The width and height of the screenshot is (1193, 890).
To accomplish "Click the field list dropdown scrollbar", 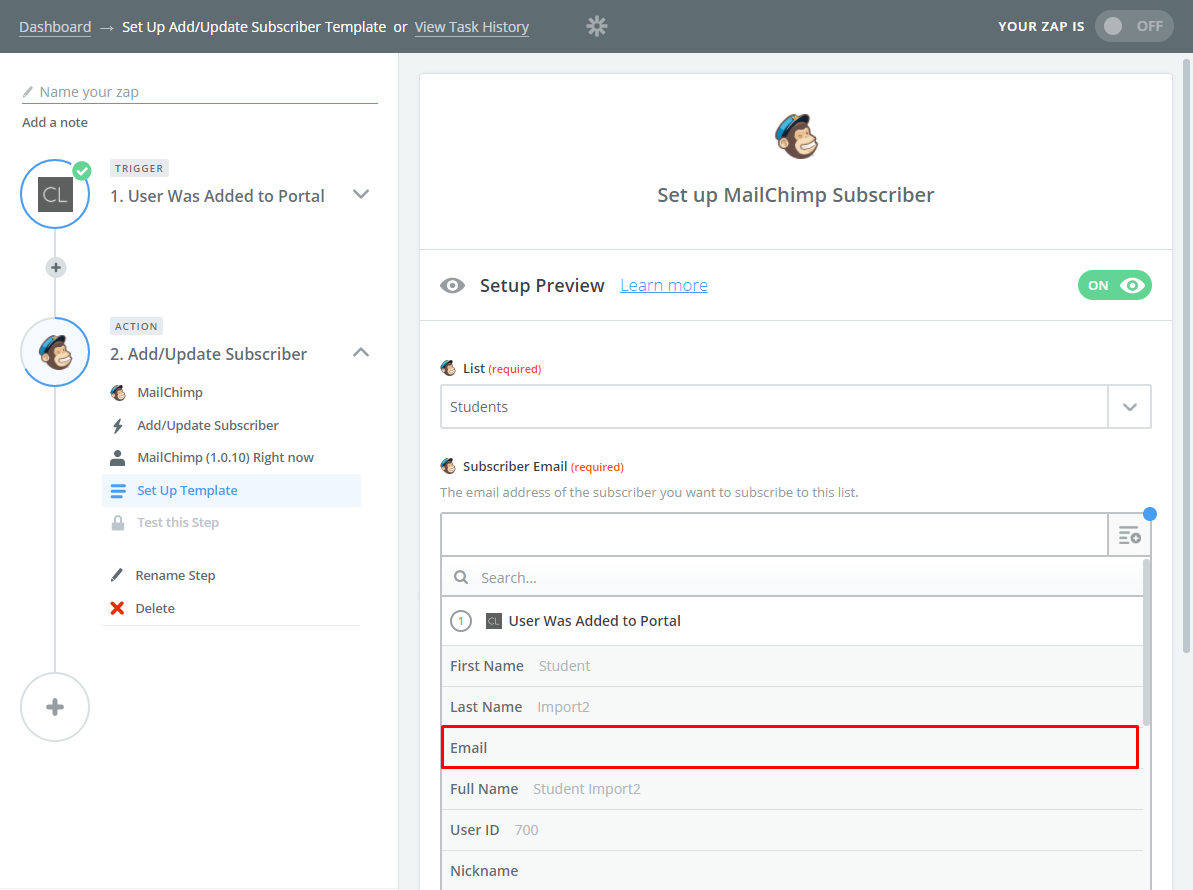I will [x=1147, y=642].
